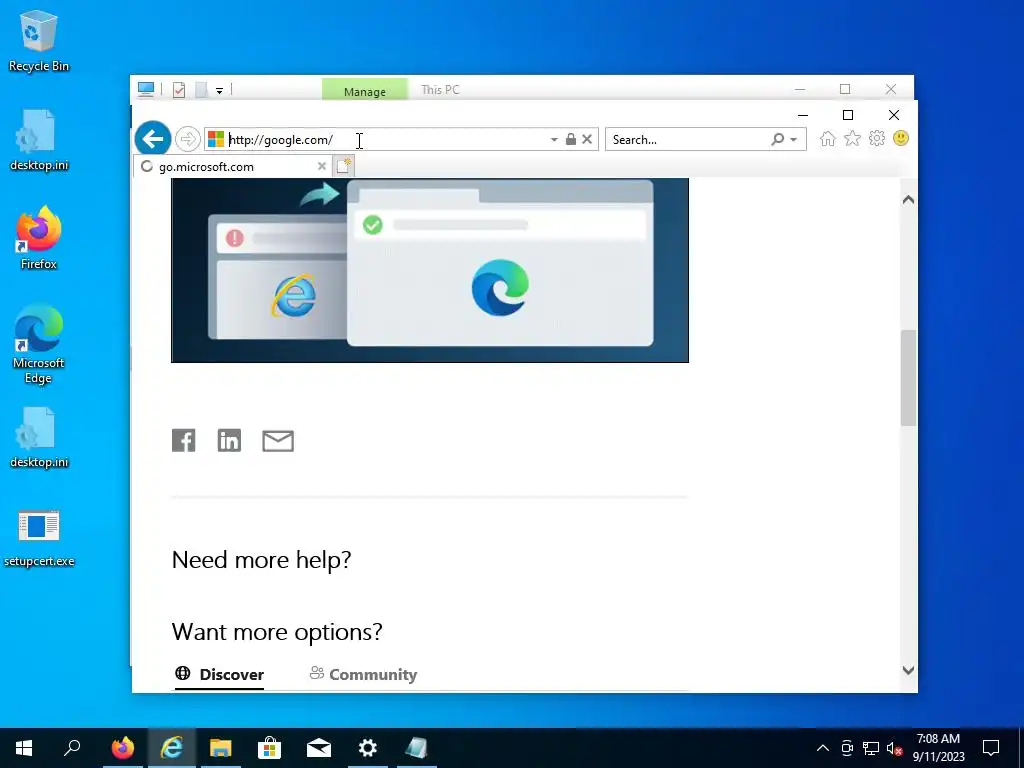The image size is (1024, 768).
Task: Click the last taskbar app icon beside Settings
Action: 417,748
